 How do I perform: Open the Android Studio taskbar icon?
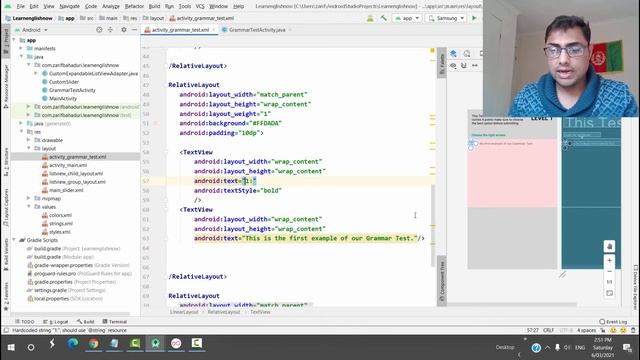(x=156, y=344)
